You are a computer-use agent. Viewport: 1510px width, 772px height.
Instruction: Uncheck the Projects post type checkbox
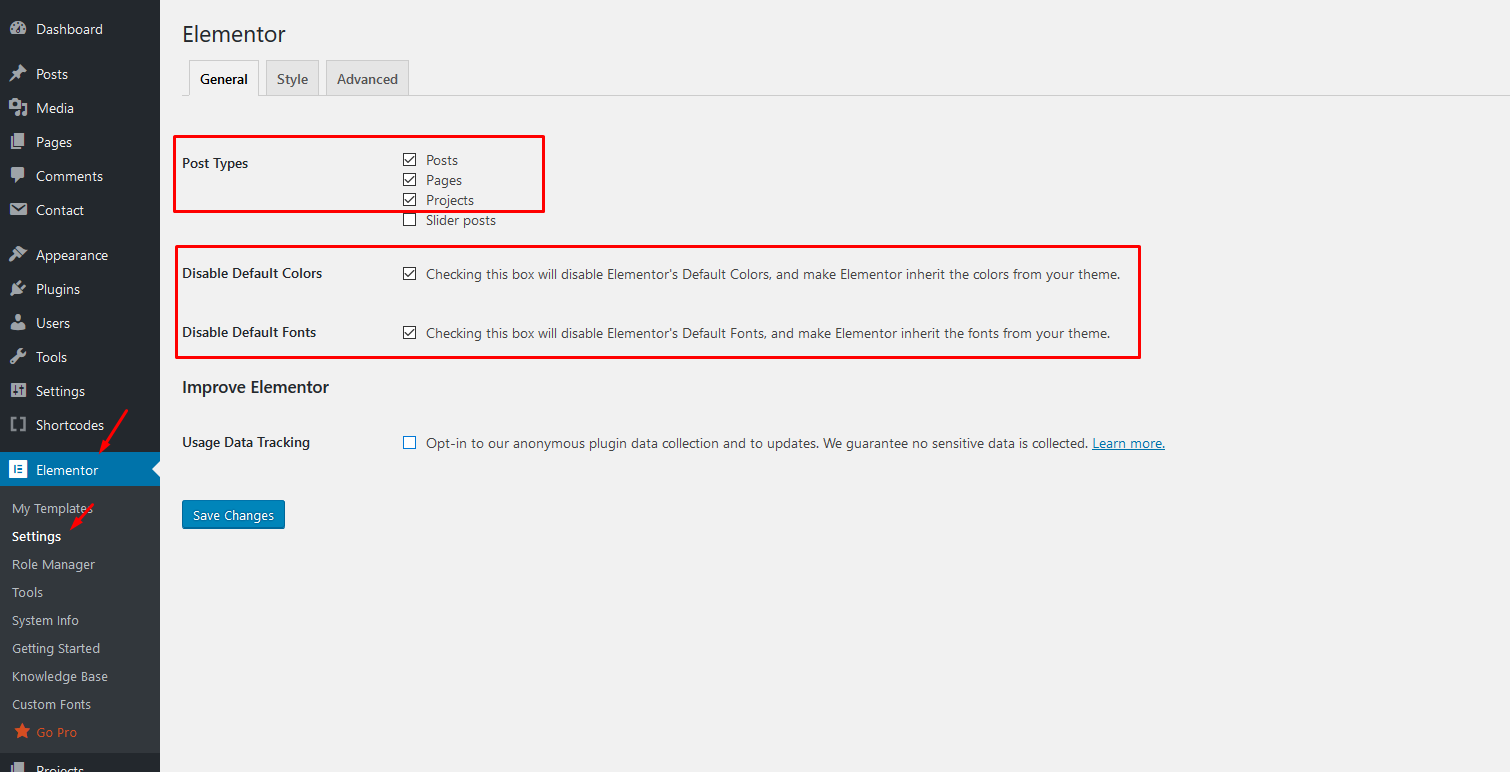409,200
